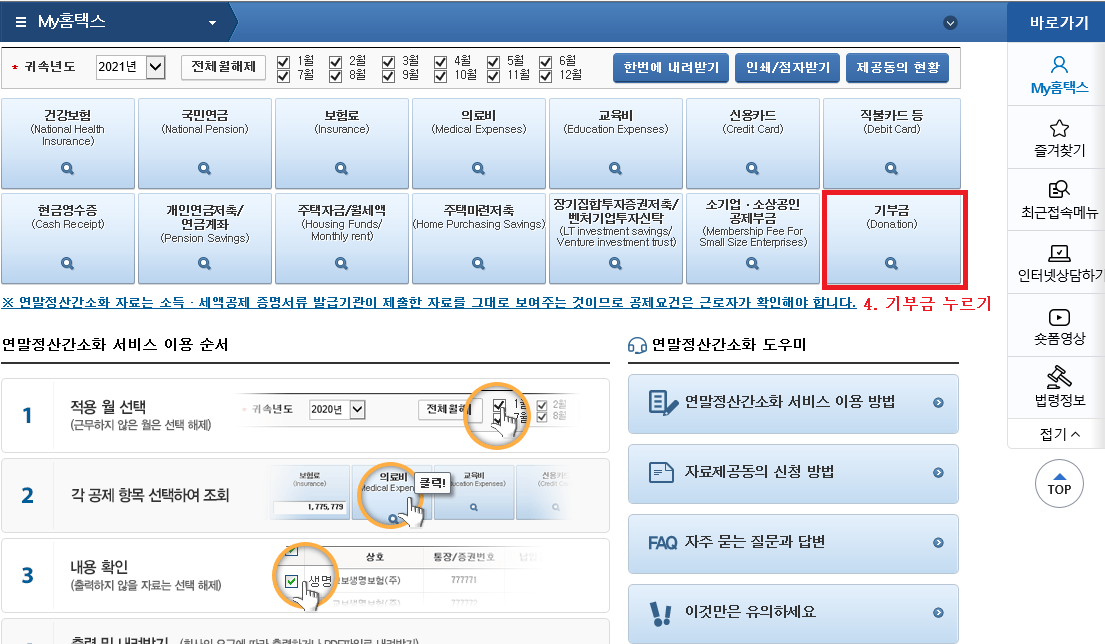
Task: Open 인터넷상담하기 laptop icon
Action: [x=1059, y=252]
